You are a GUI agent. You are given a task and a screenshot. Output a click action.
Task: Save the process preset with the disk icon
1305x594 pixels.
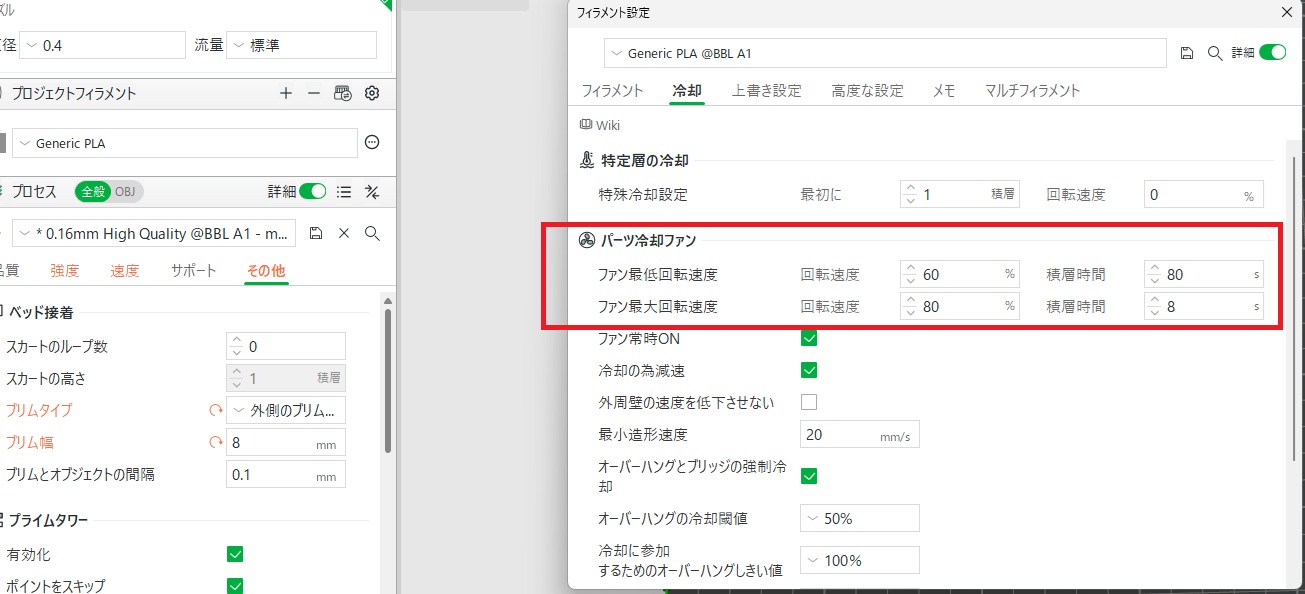(316, 233)
